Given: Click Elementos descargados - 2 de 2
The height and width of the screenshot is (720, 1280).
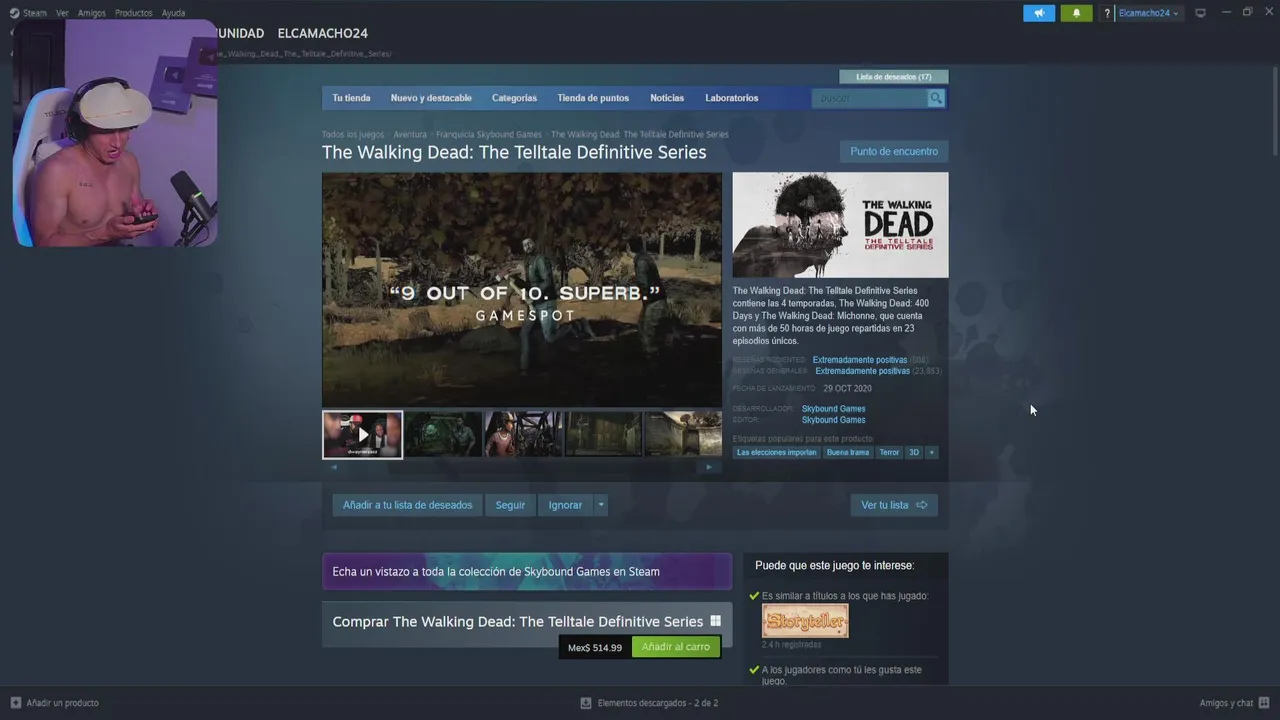Looking at the screenshot, I should tap(658, 703).
